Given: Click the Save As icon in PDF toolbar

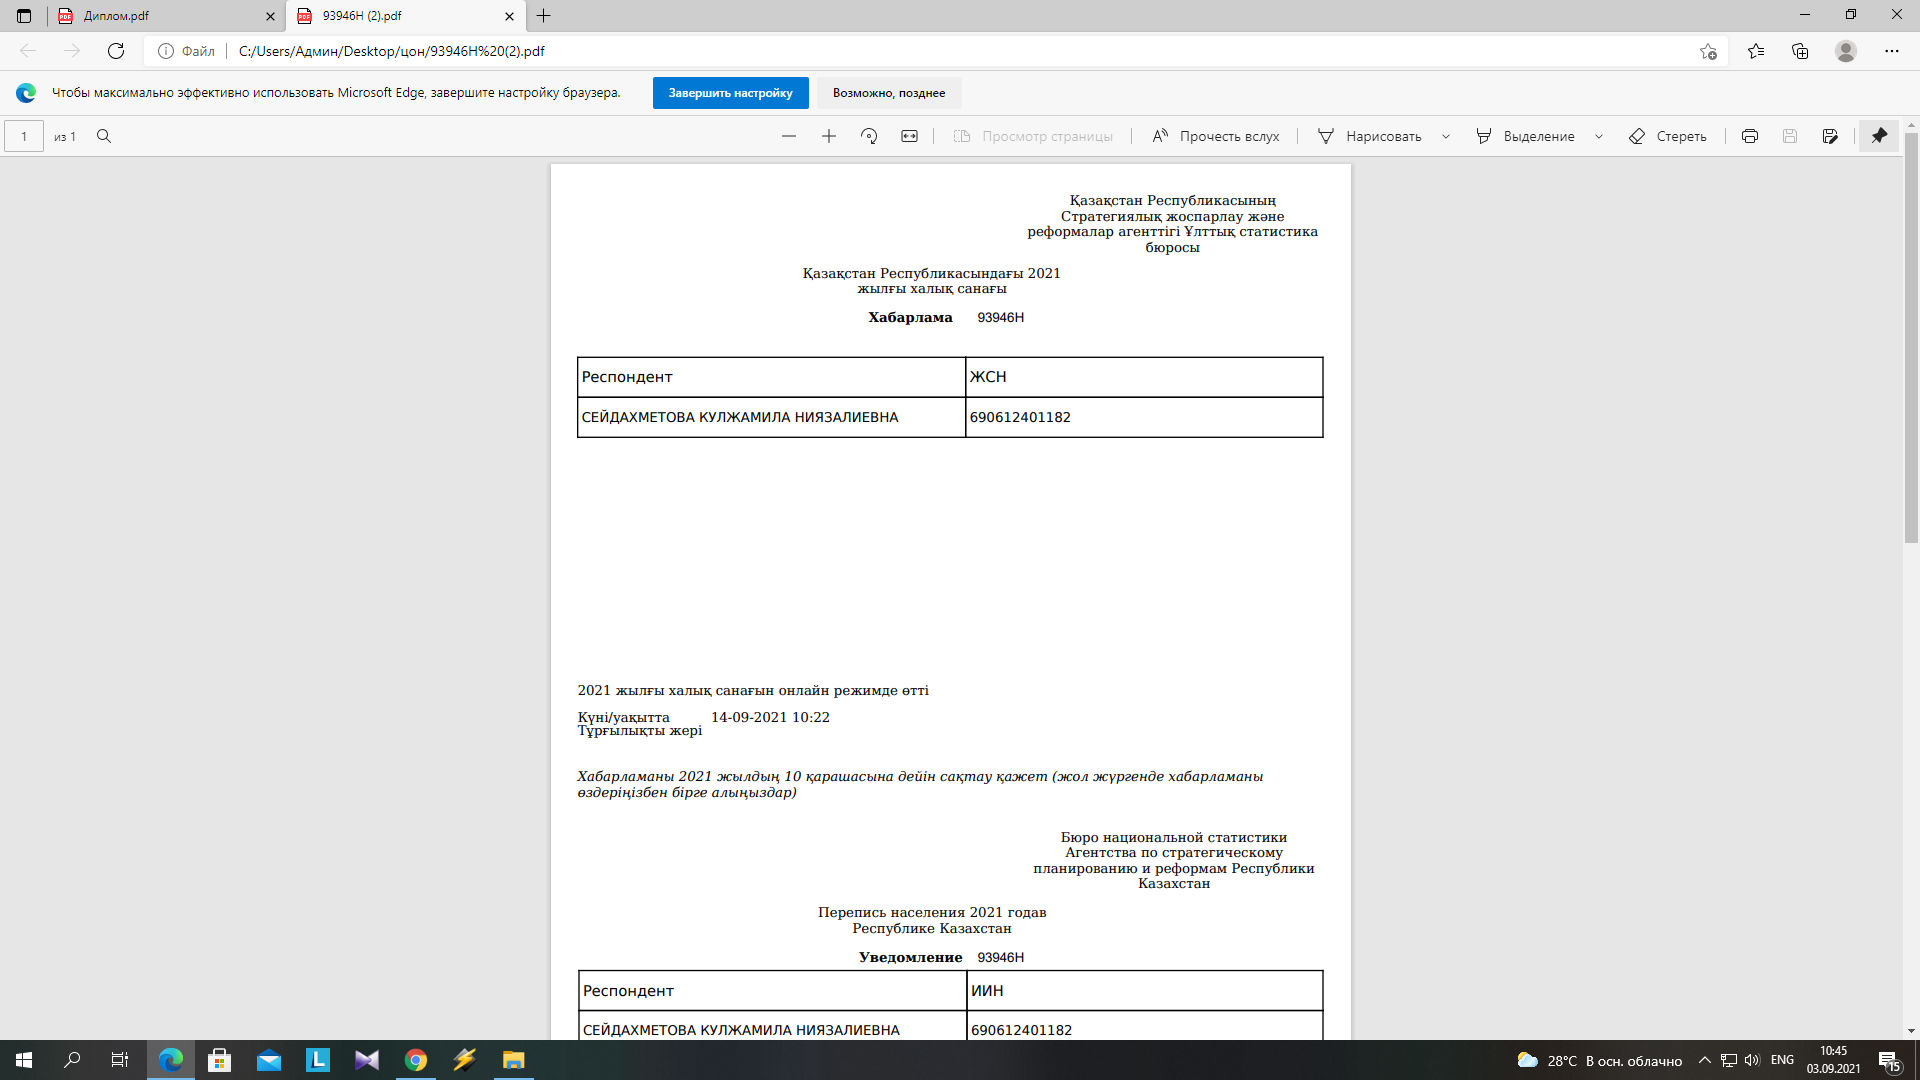Looking at the screenshot, I should click(x=1830, y=136).
